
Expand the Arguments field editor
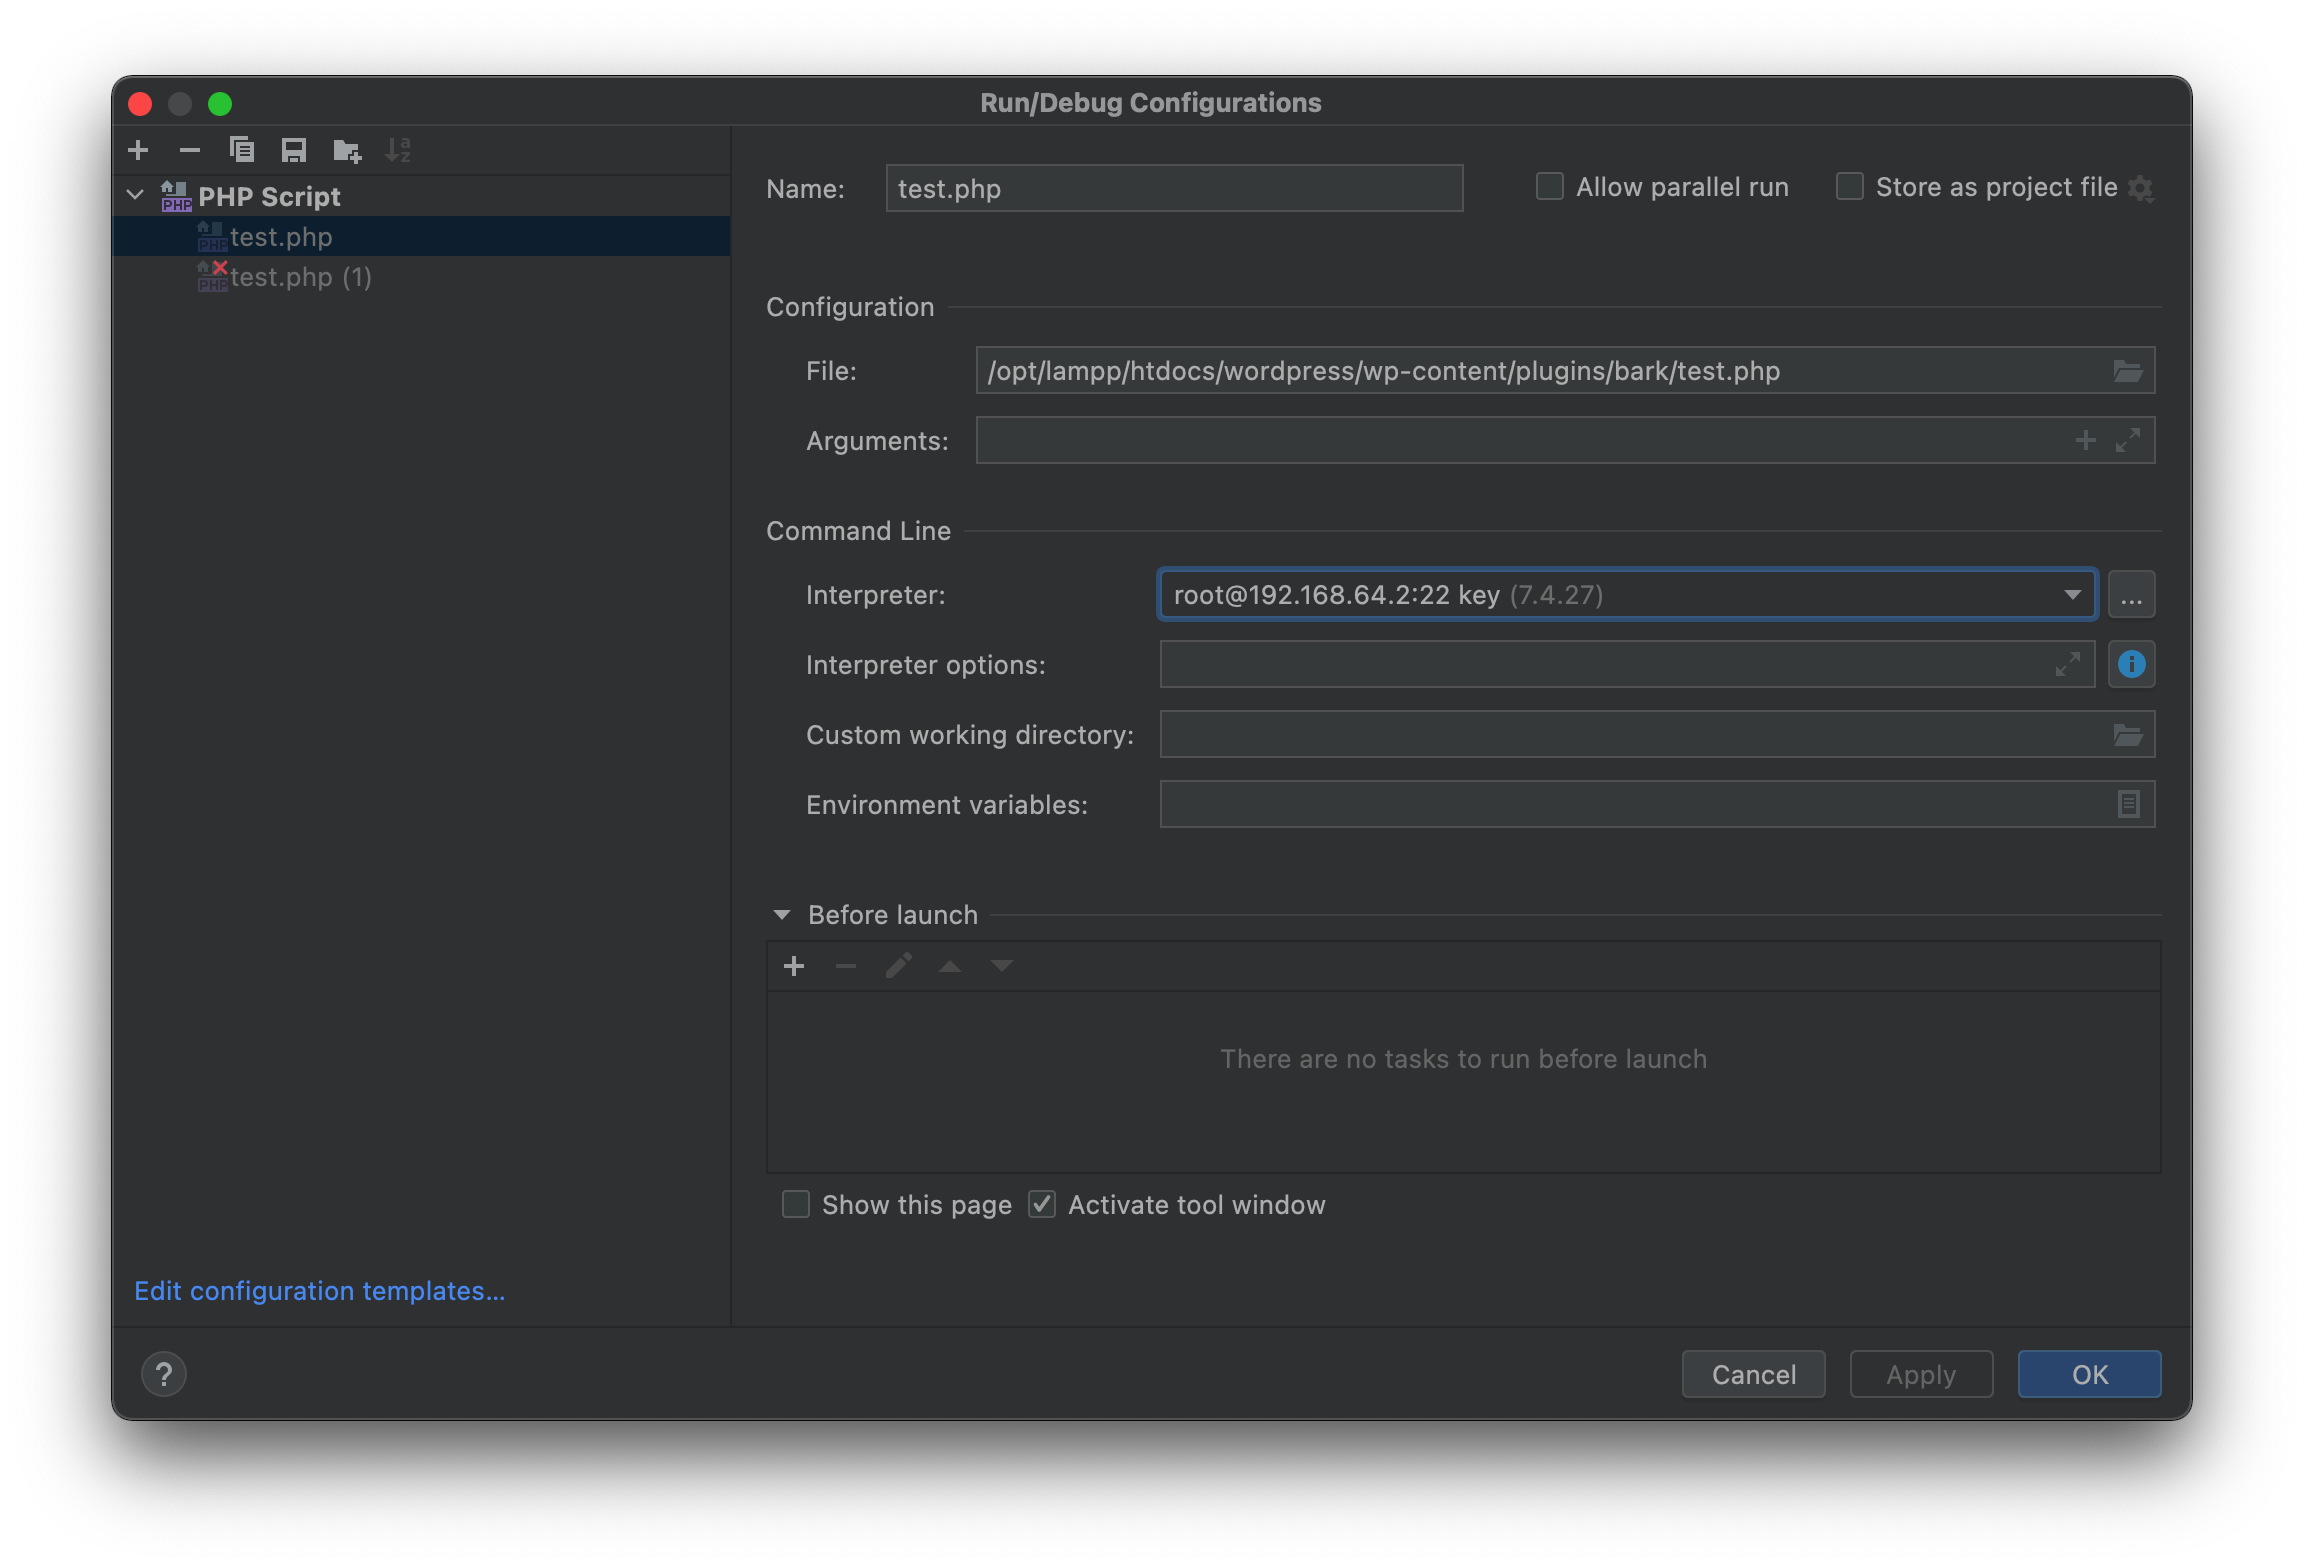click(2128, 440)
